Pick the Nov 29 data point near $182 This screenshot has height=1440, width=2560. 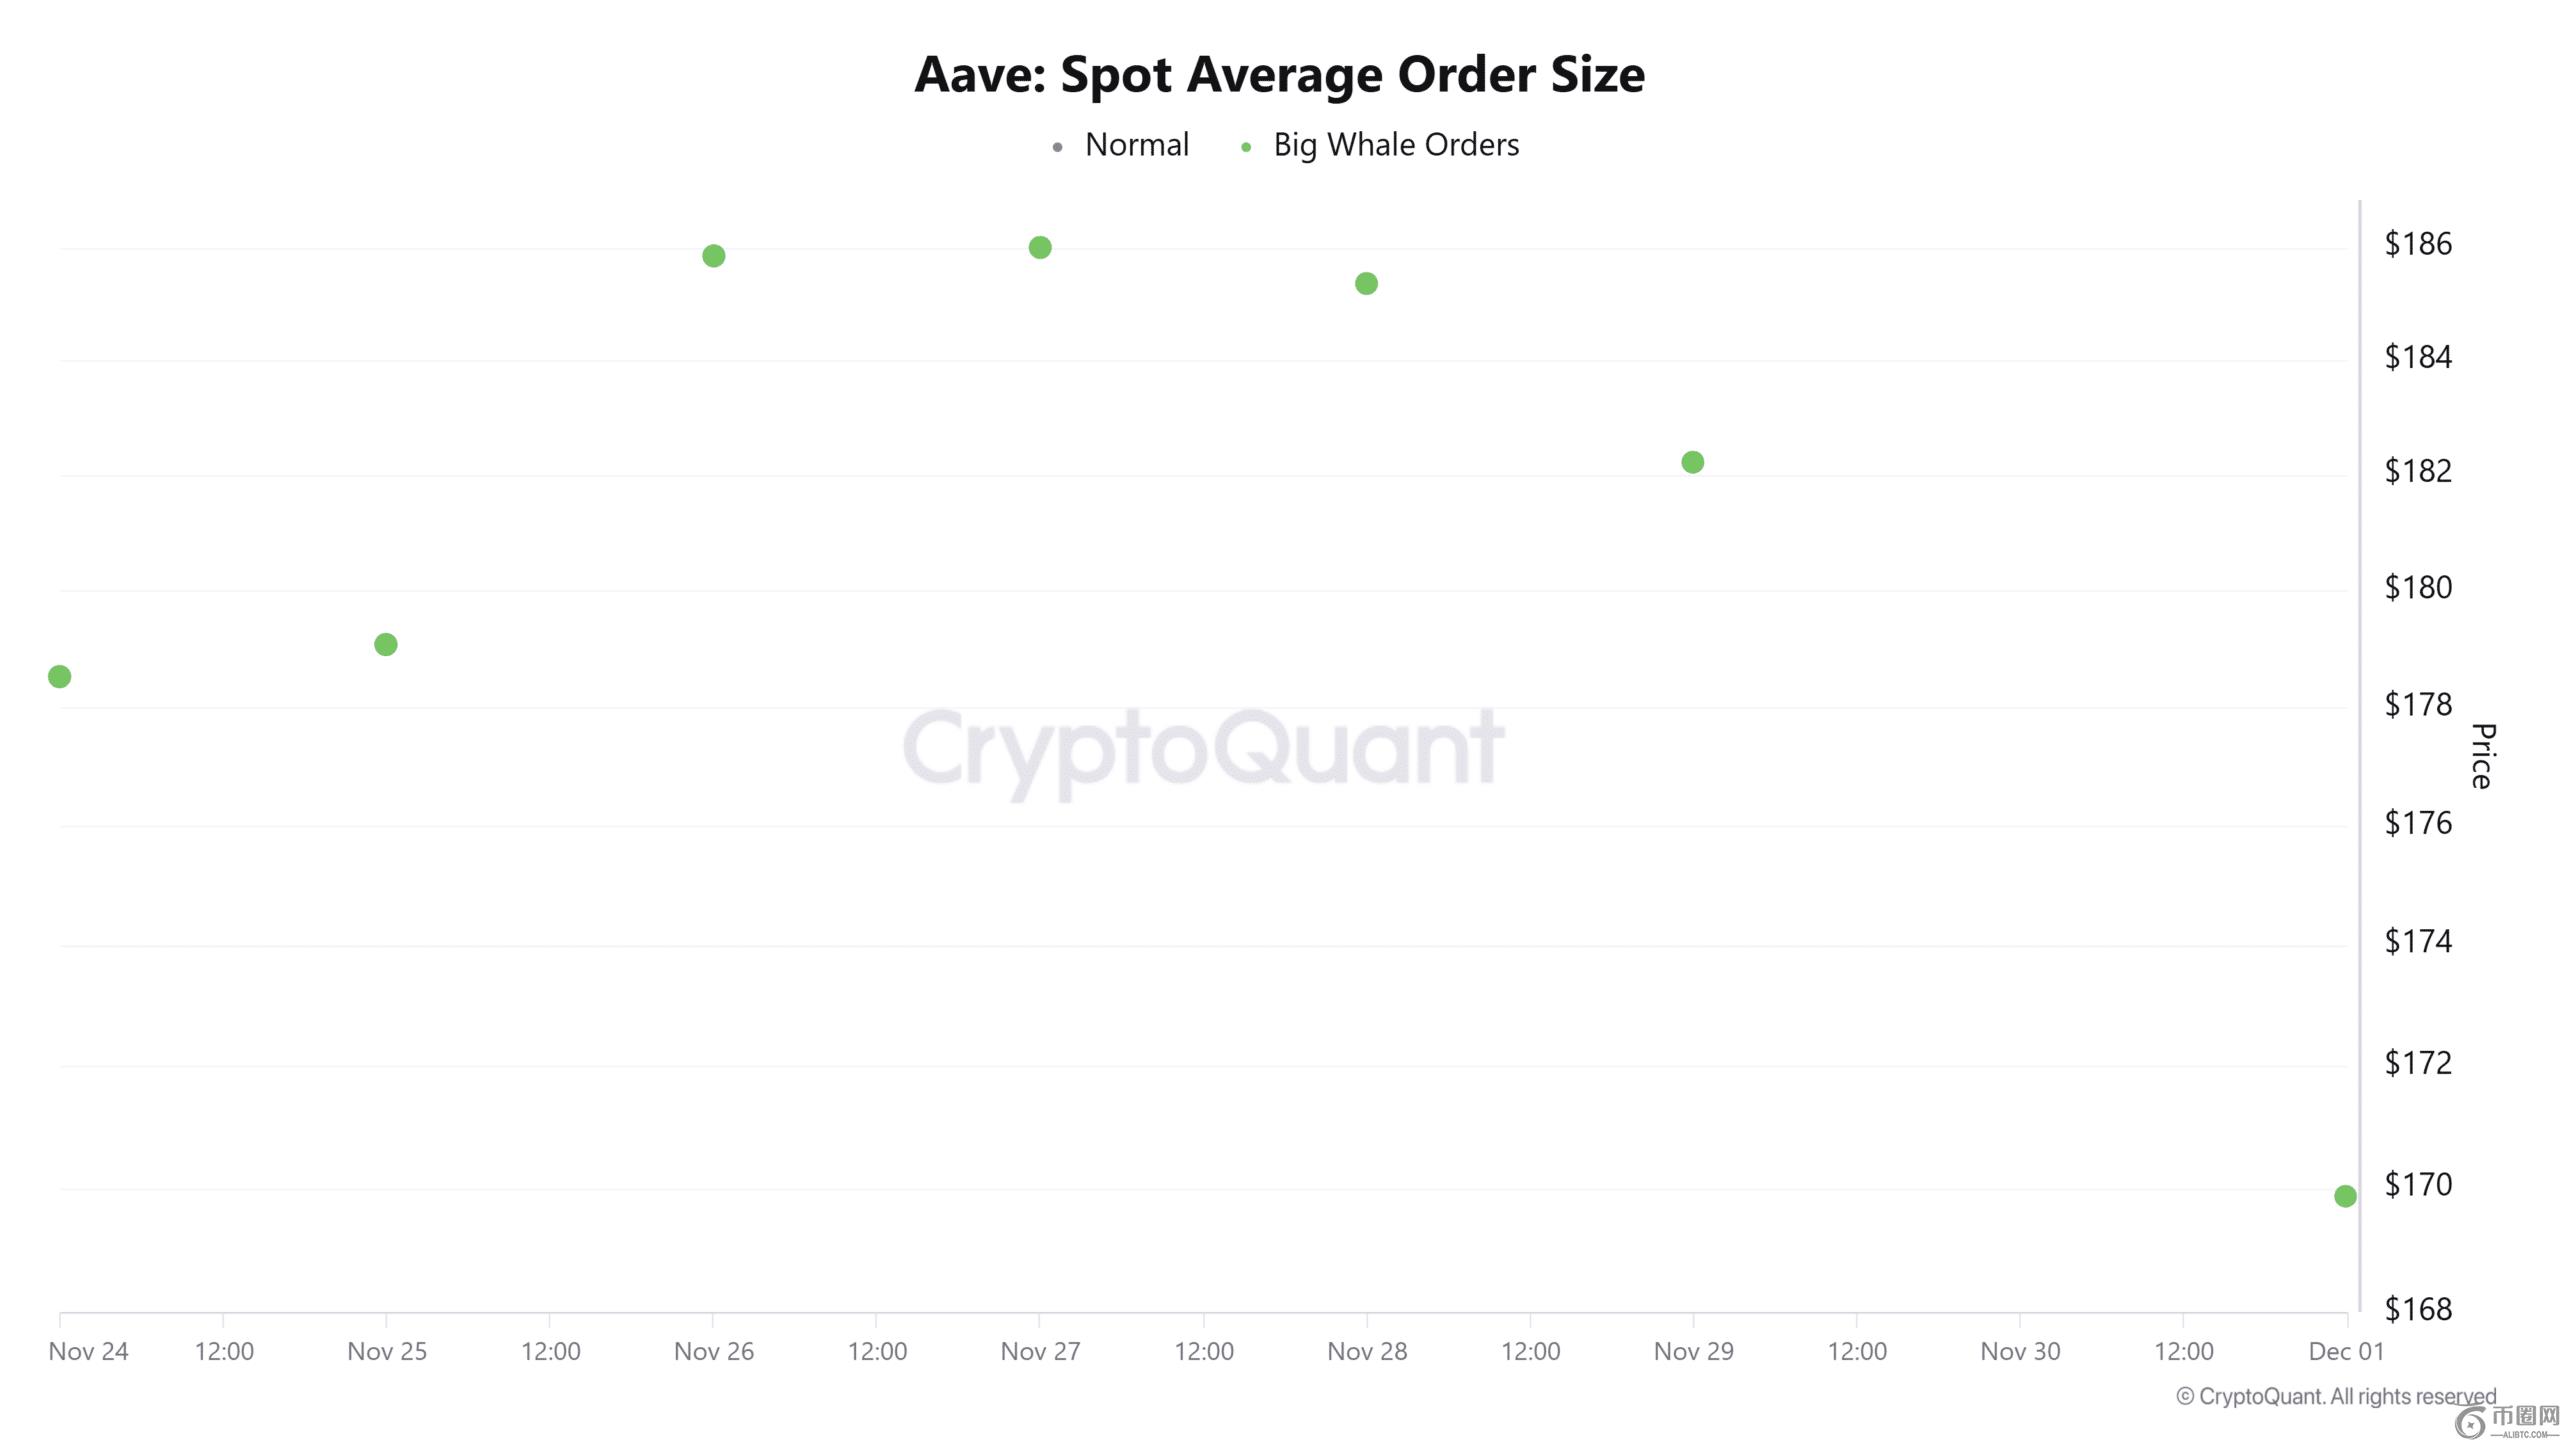click(x=1692, y=462)
